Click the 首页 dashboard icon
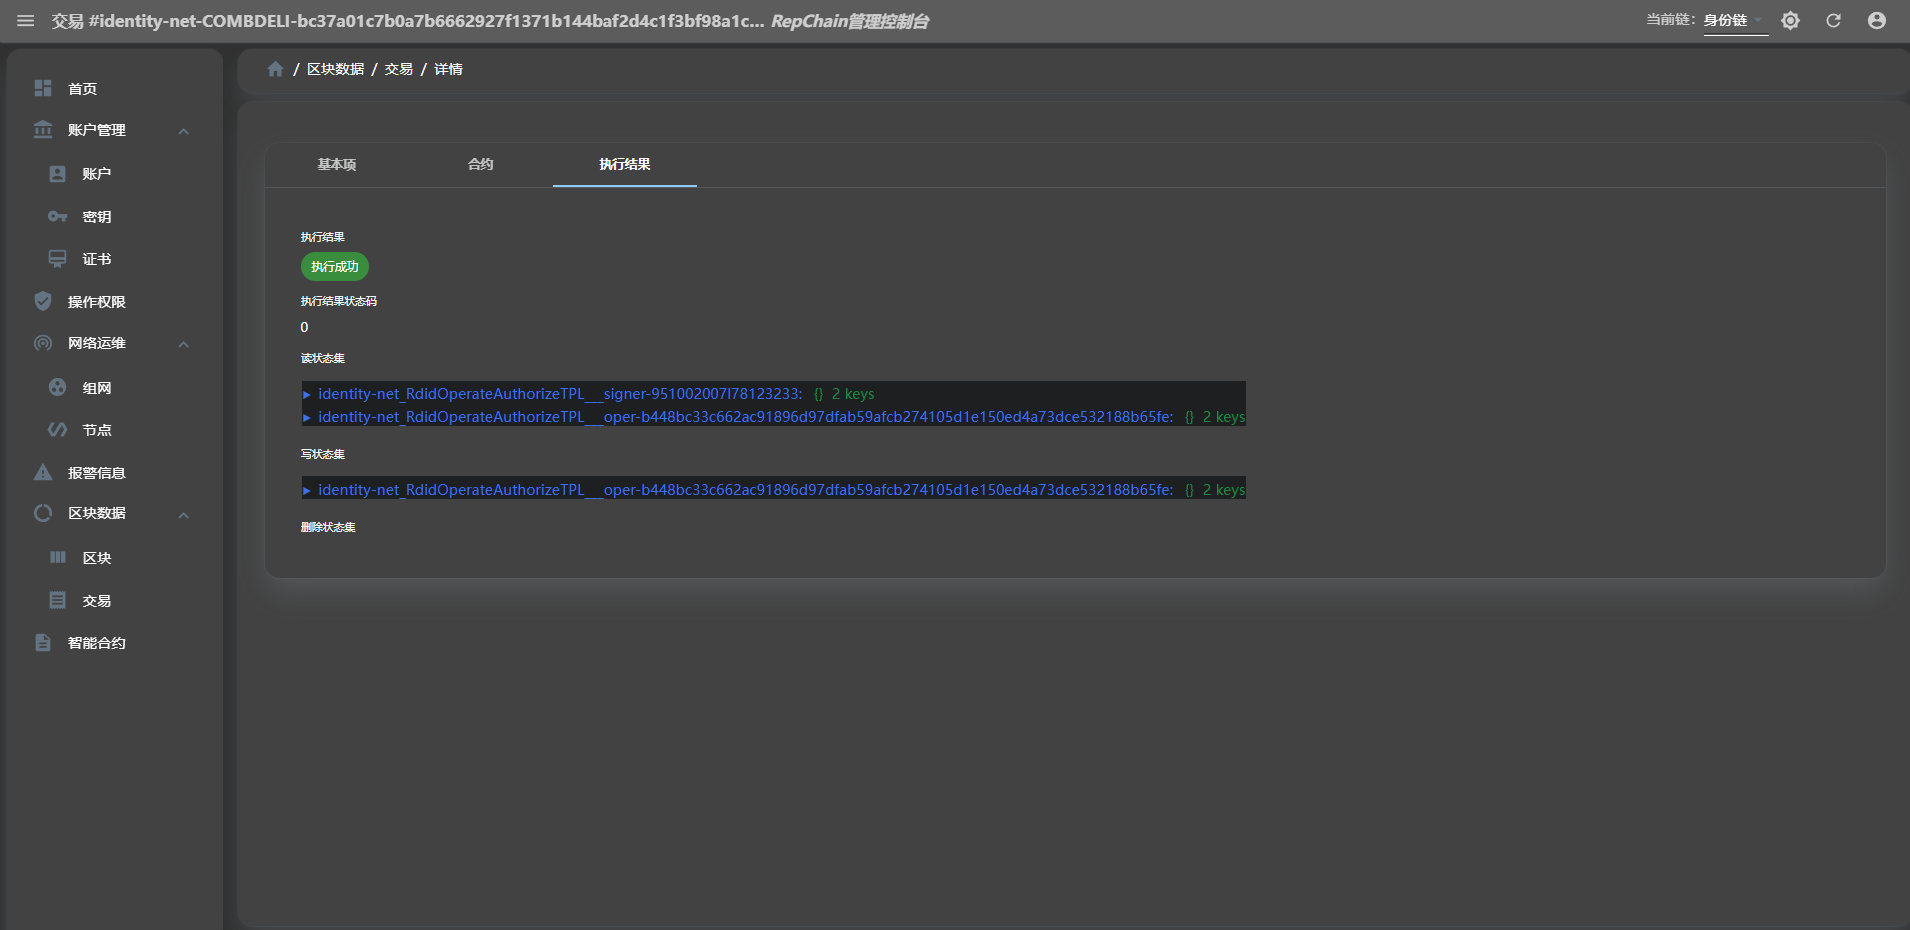The width and height of the screenshot is (1910, 930). pyautogui.click(x=43, y=88)
